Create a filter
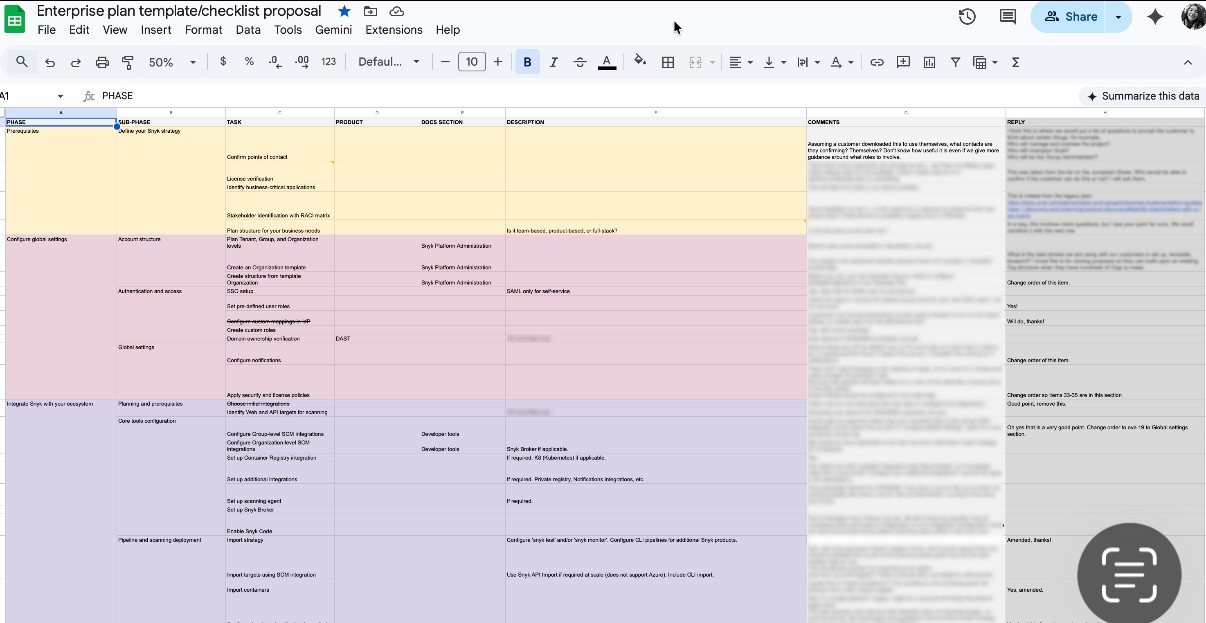Viewport: 1206px width, 623px height. point(955,61)
